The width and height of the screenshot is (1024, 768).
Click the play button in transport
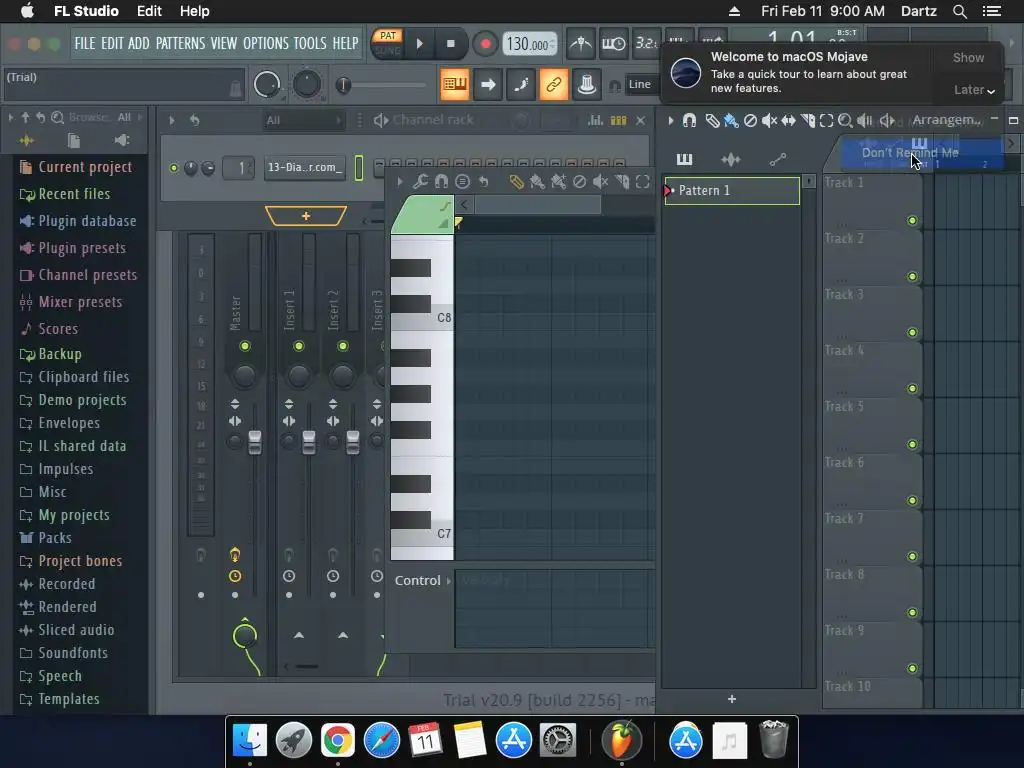[x=420, y=44]
